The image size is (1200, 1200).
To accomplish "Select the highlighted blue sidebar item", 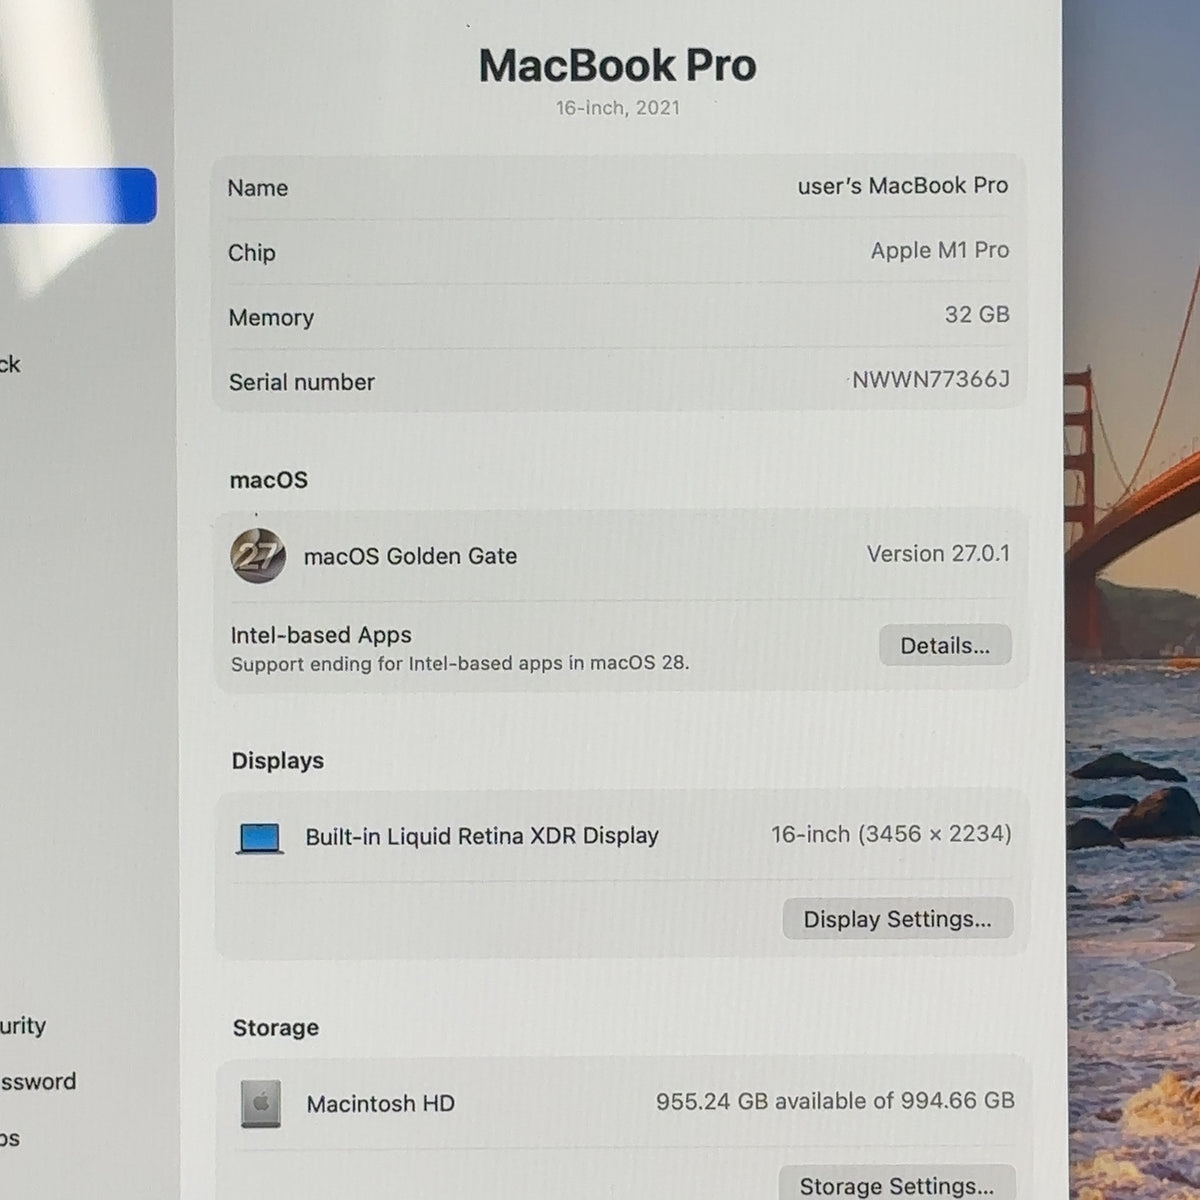I will click(x=78, y=196).
